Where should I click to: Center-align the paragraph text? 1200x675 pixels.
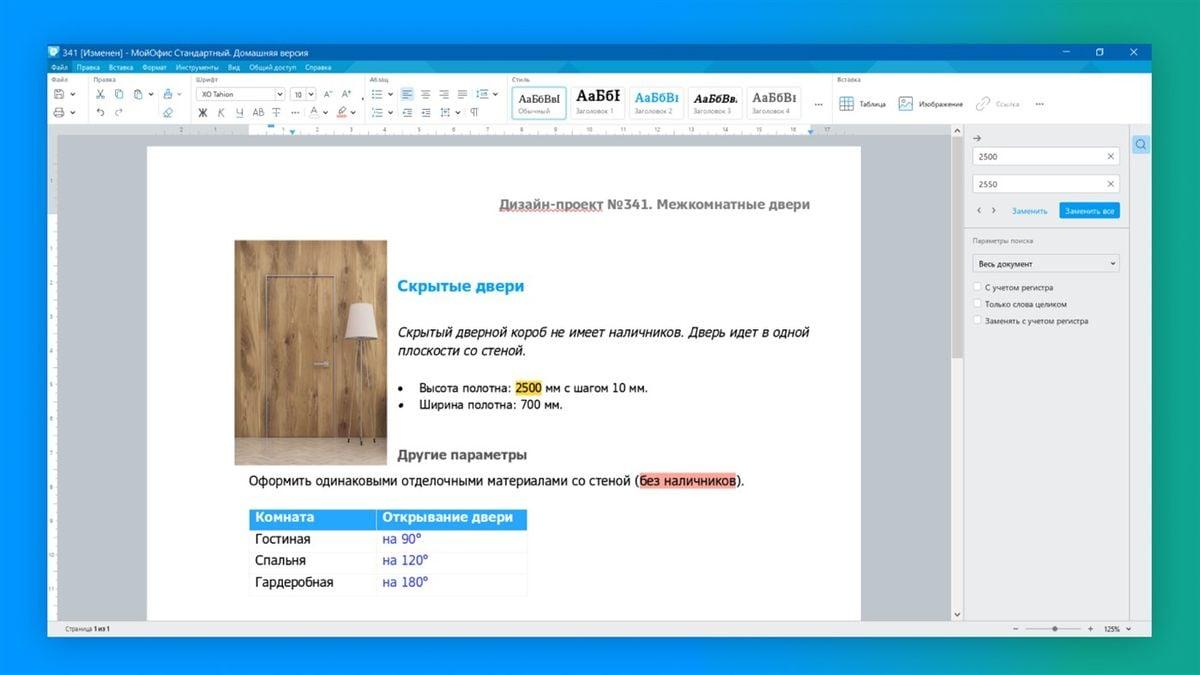coord(426,94)
